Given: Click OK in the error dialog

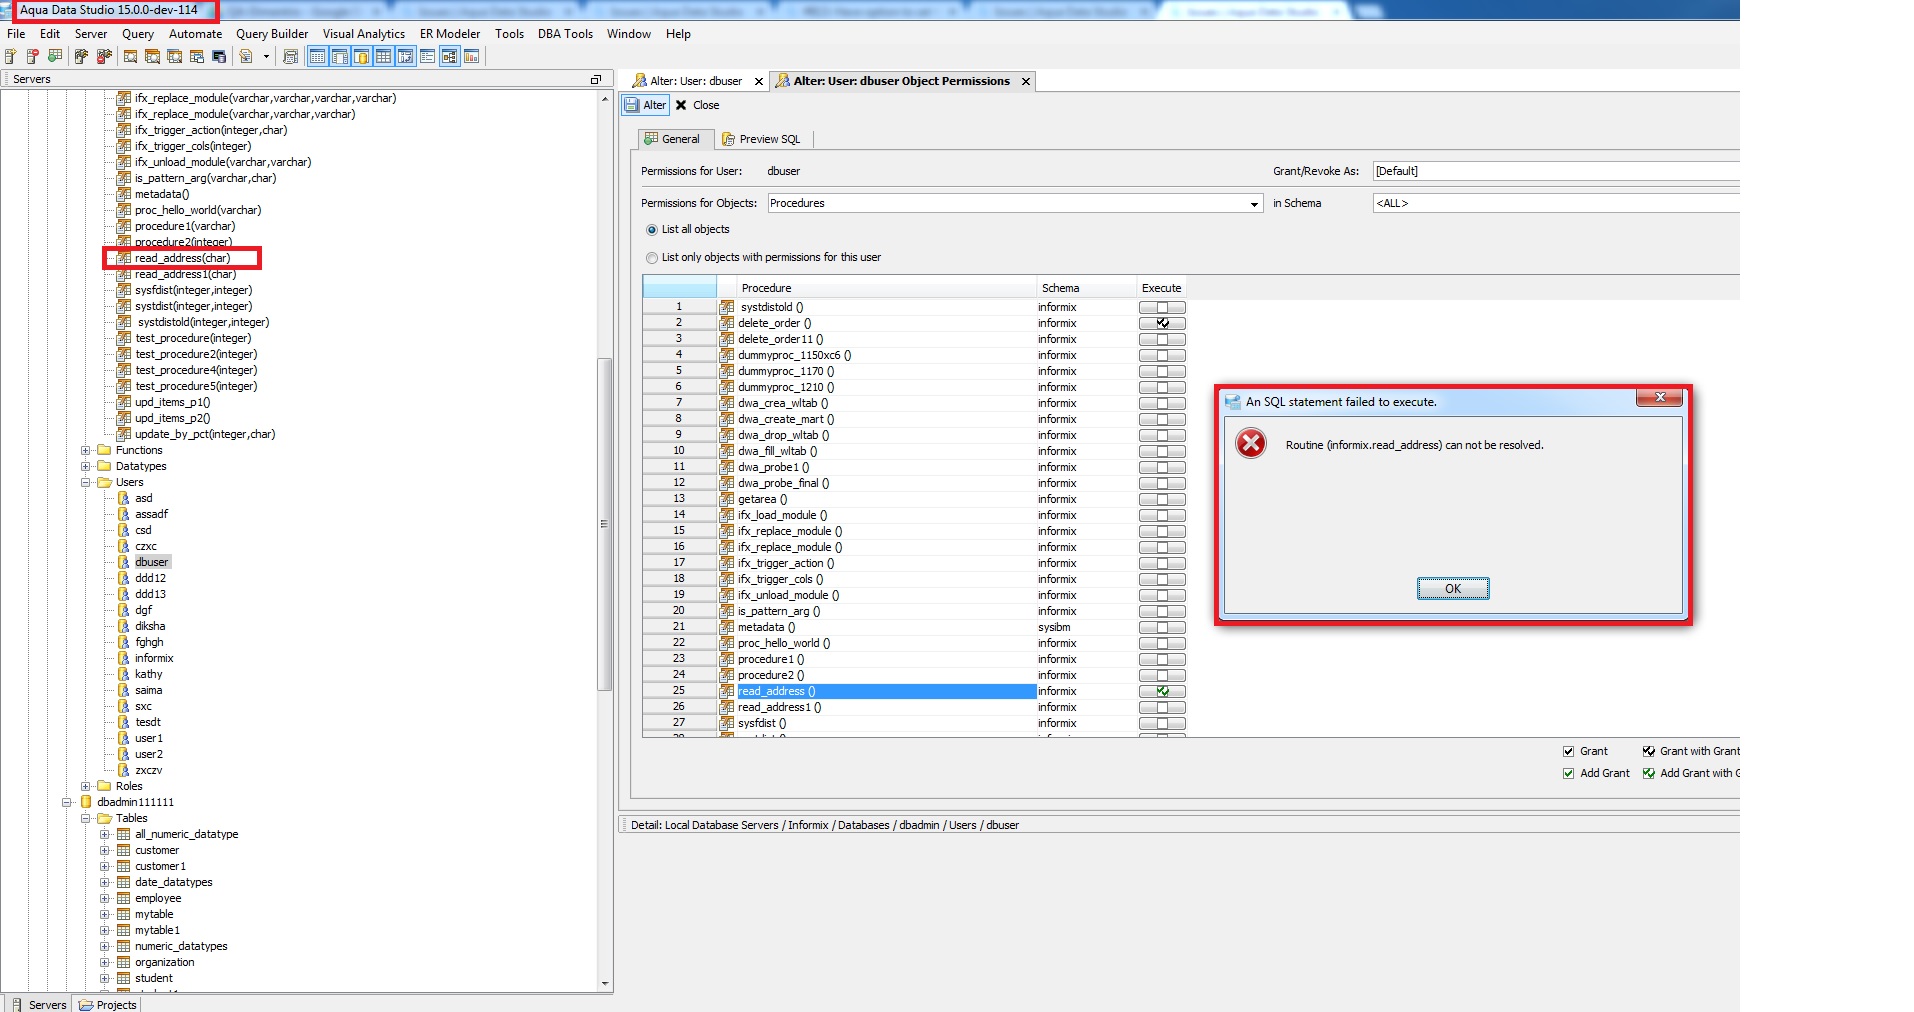Looking at the screenshot, I should click(x=1453, y=588).
